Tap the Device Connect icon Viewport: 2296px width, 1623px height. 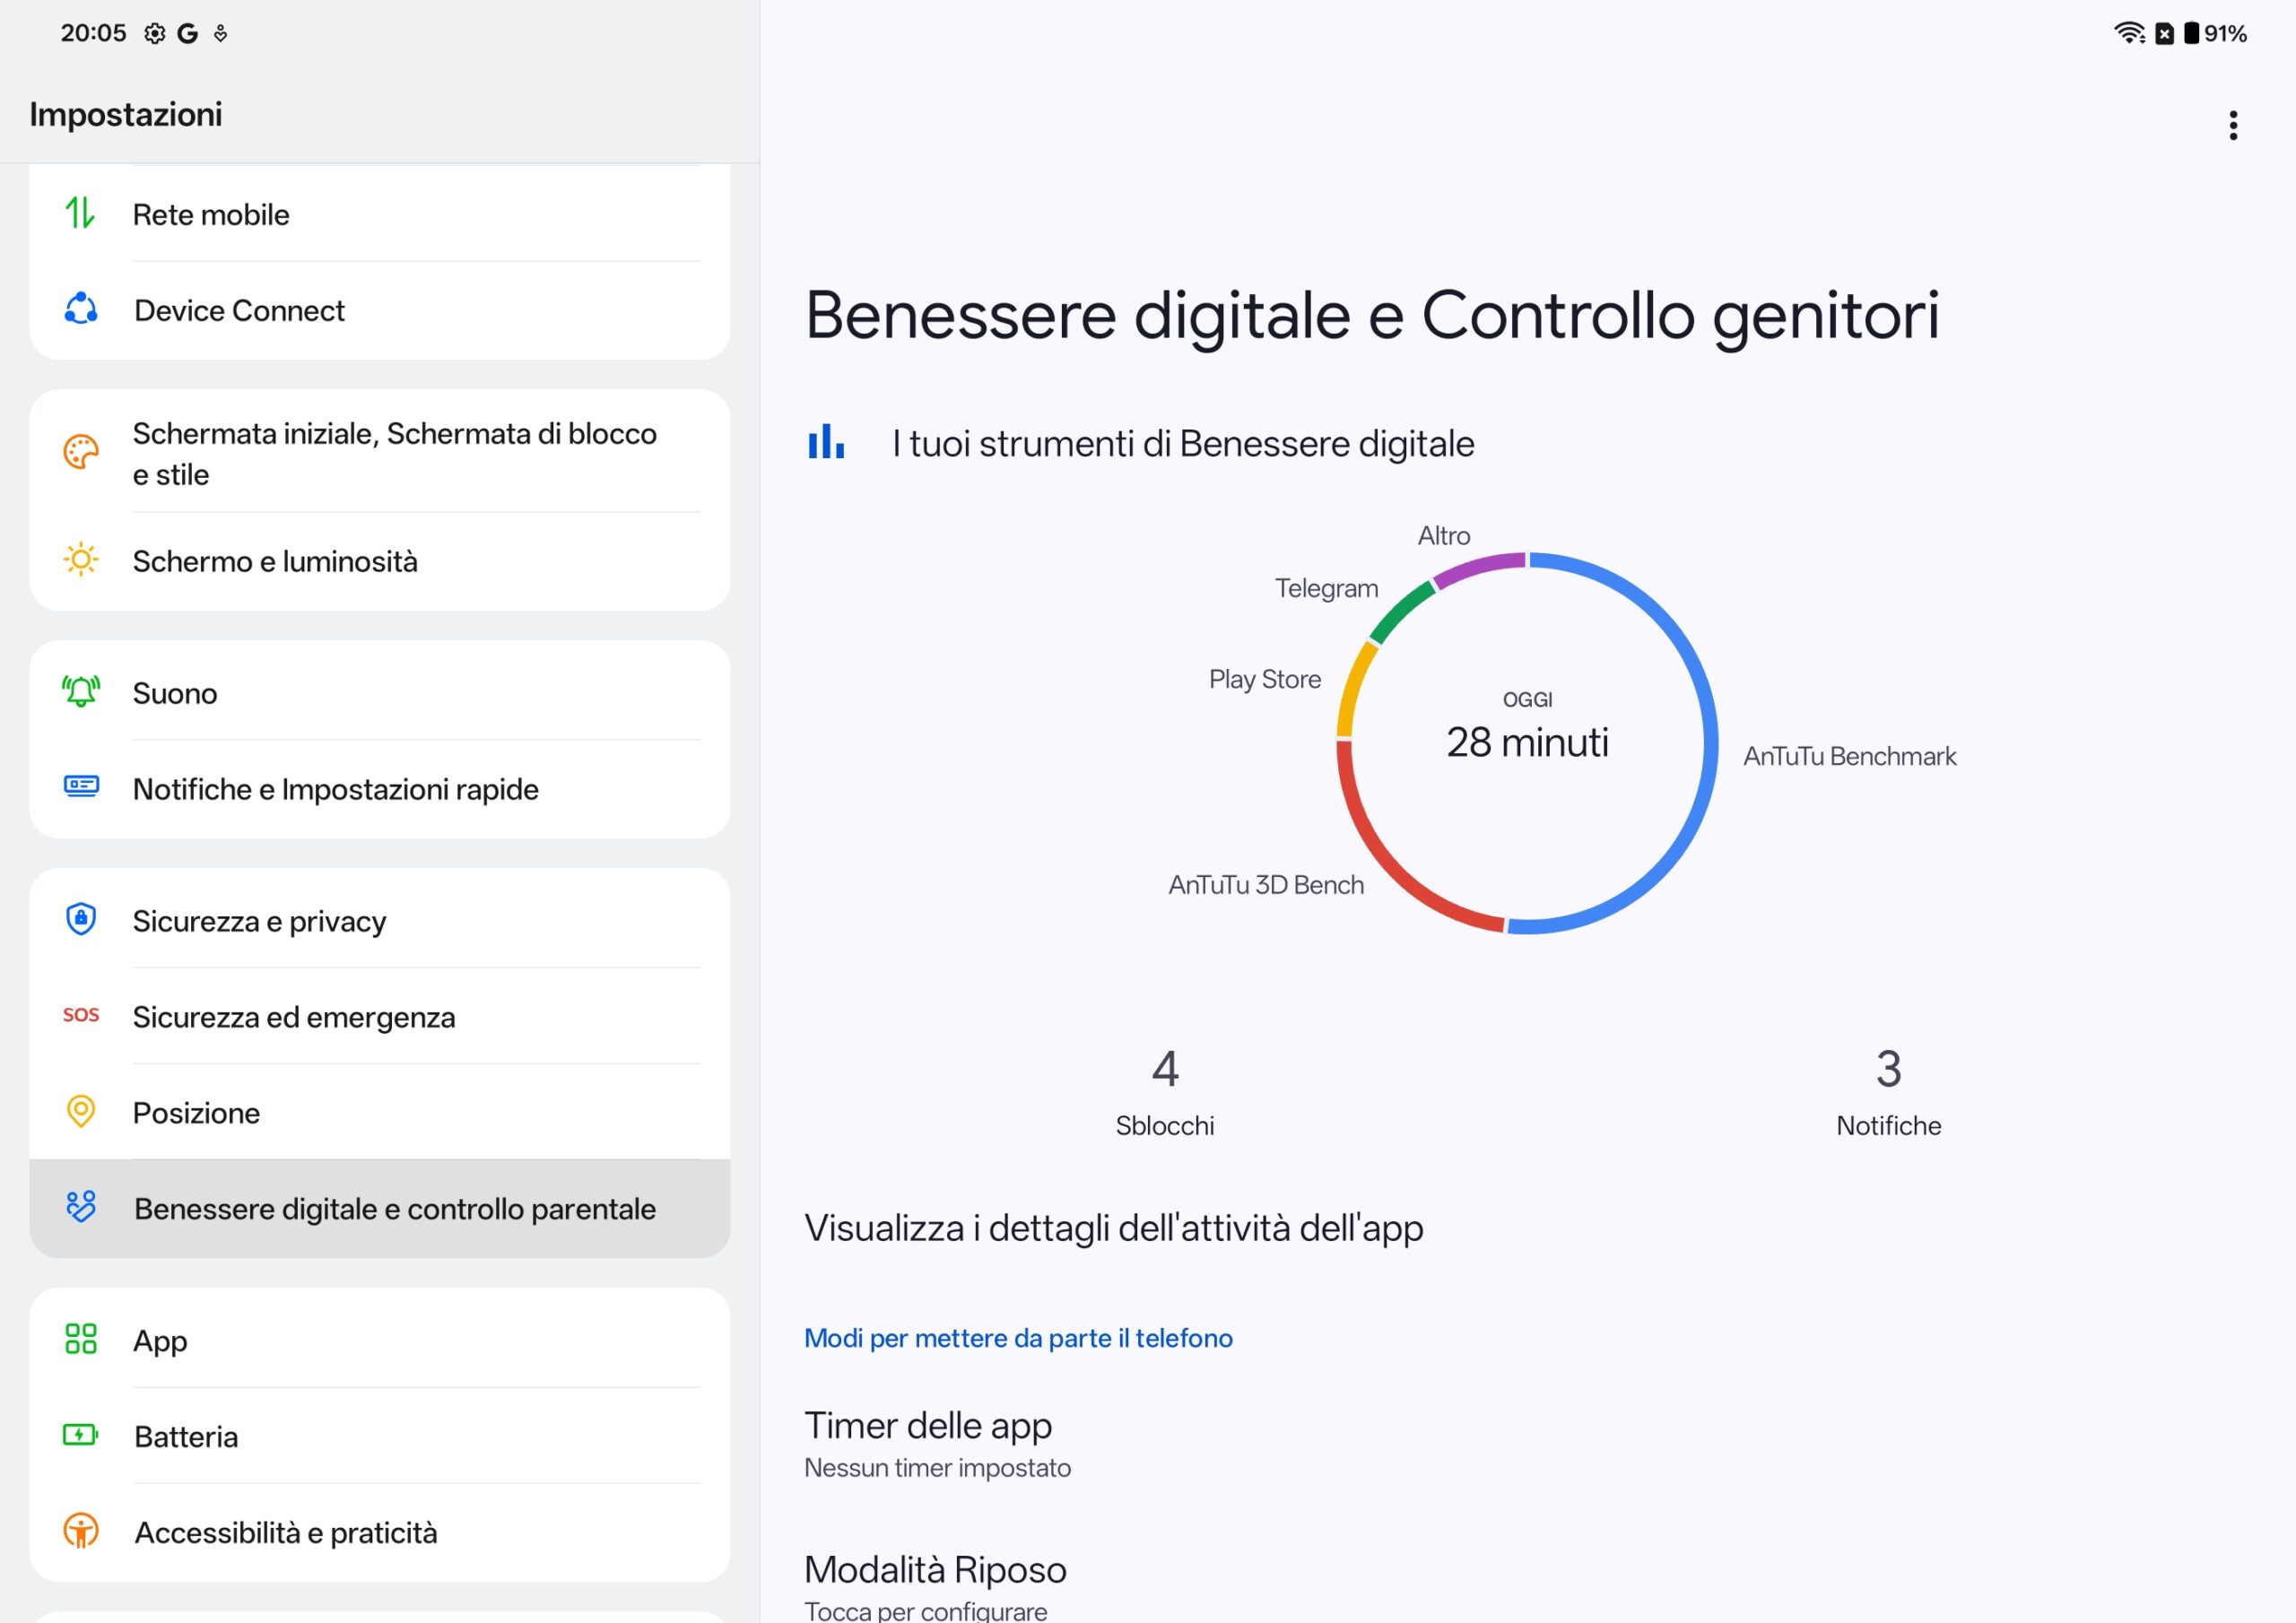[80, 309]
